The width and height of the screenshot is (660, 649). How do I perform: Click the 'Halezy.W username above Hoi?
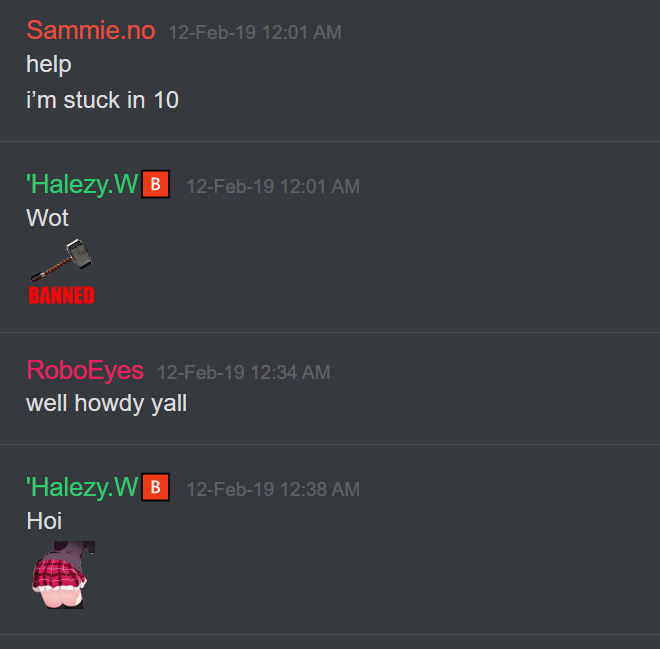coord(82,487)
